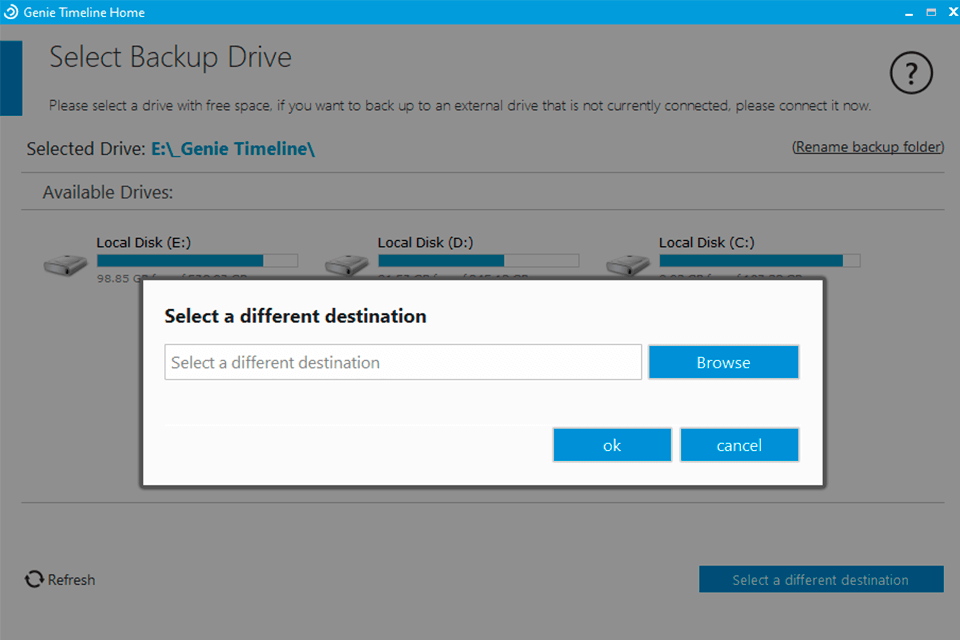960x640 pixels.
Task: Click the Local Disk (D:) usage bar
Action: coord(478,261)
